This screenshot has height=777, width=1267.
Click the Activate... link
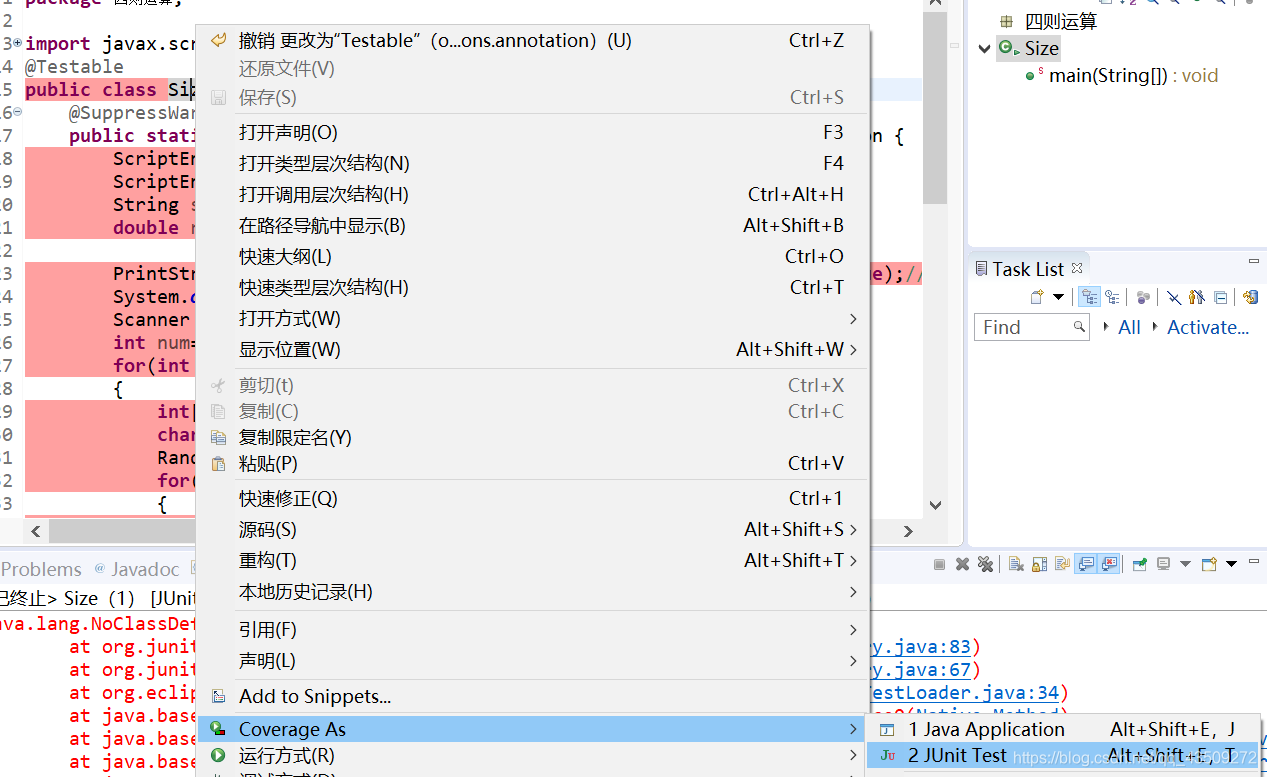(x=1208, y=327)
